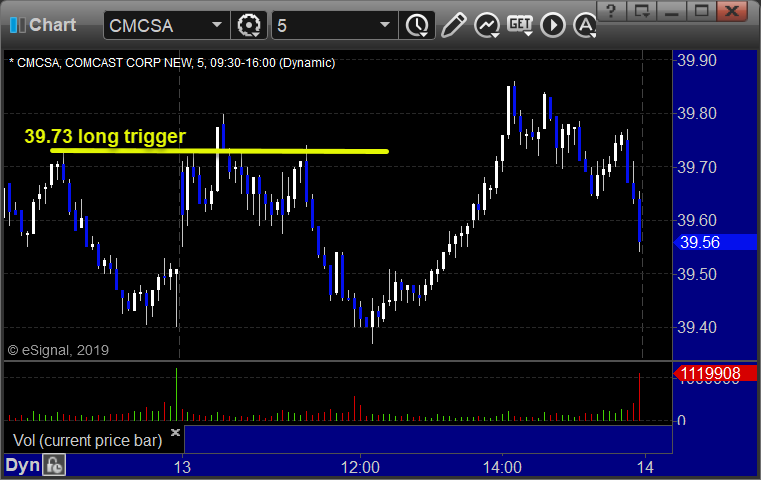Toggle the Dyn lock icon

[54, 465]
